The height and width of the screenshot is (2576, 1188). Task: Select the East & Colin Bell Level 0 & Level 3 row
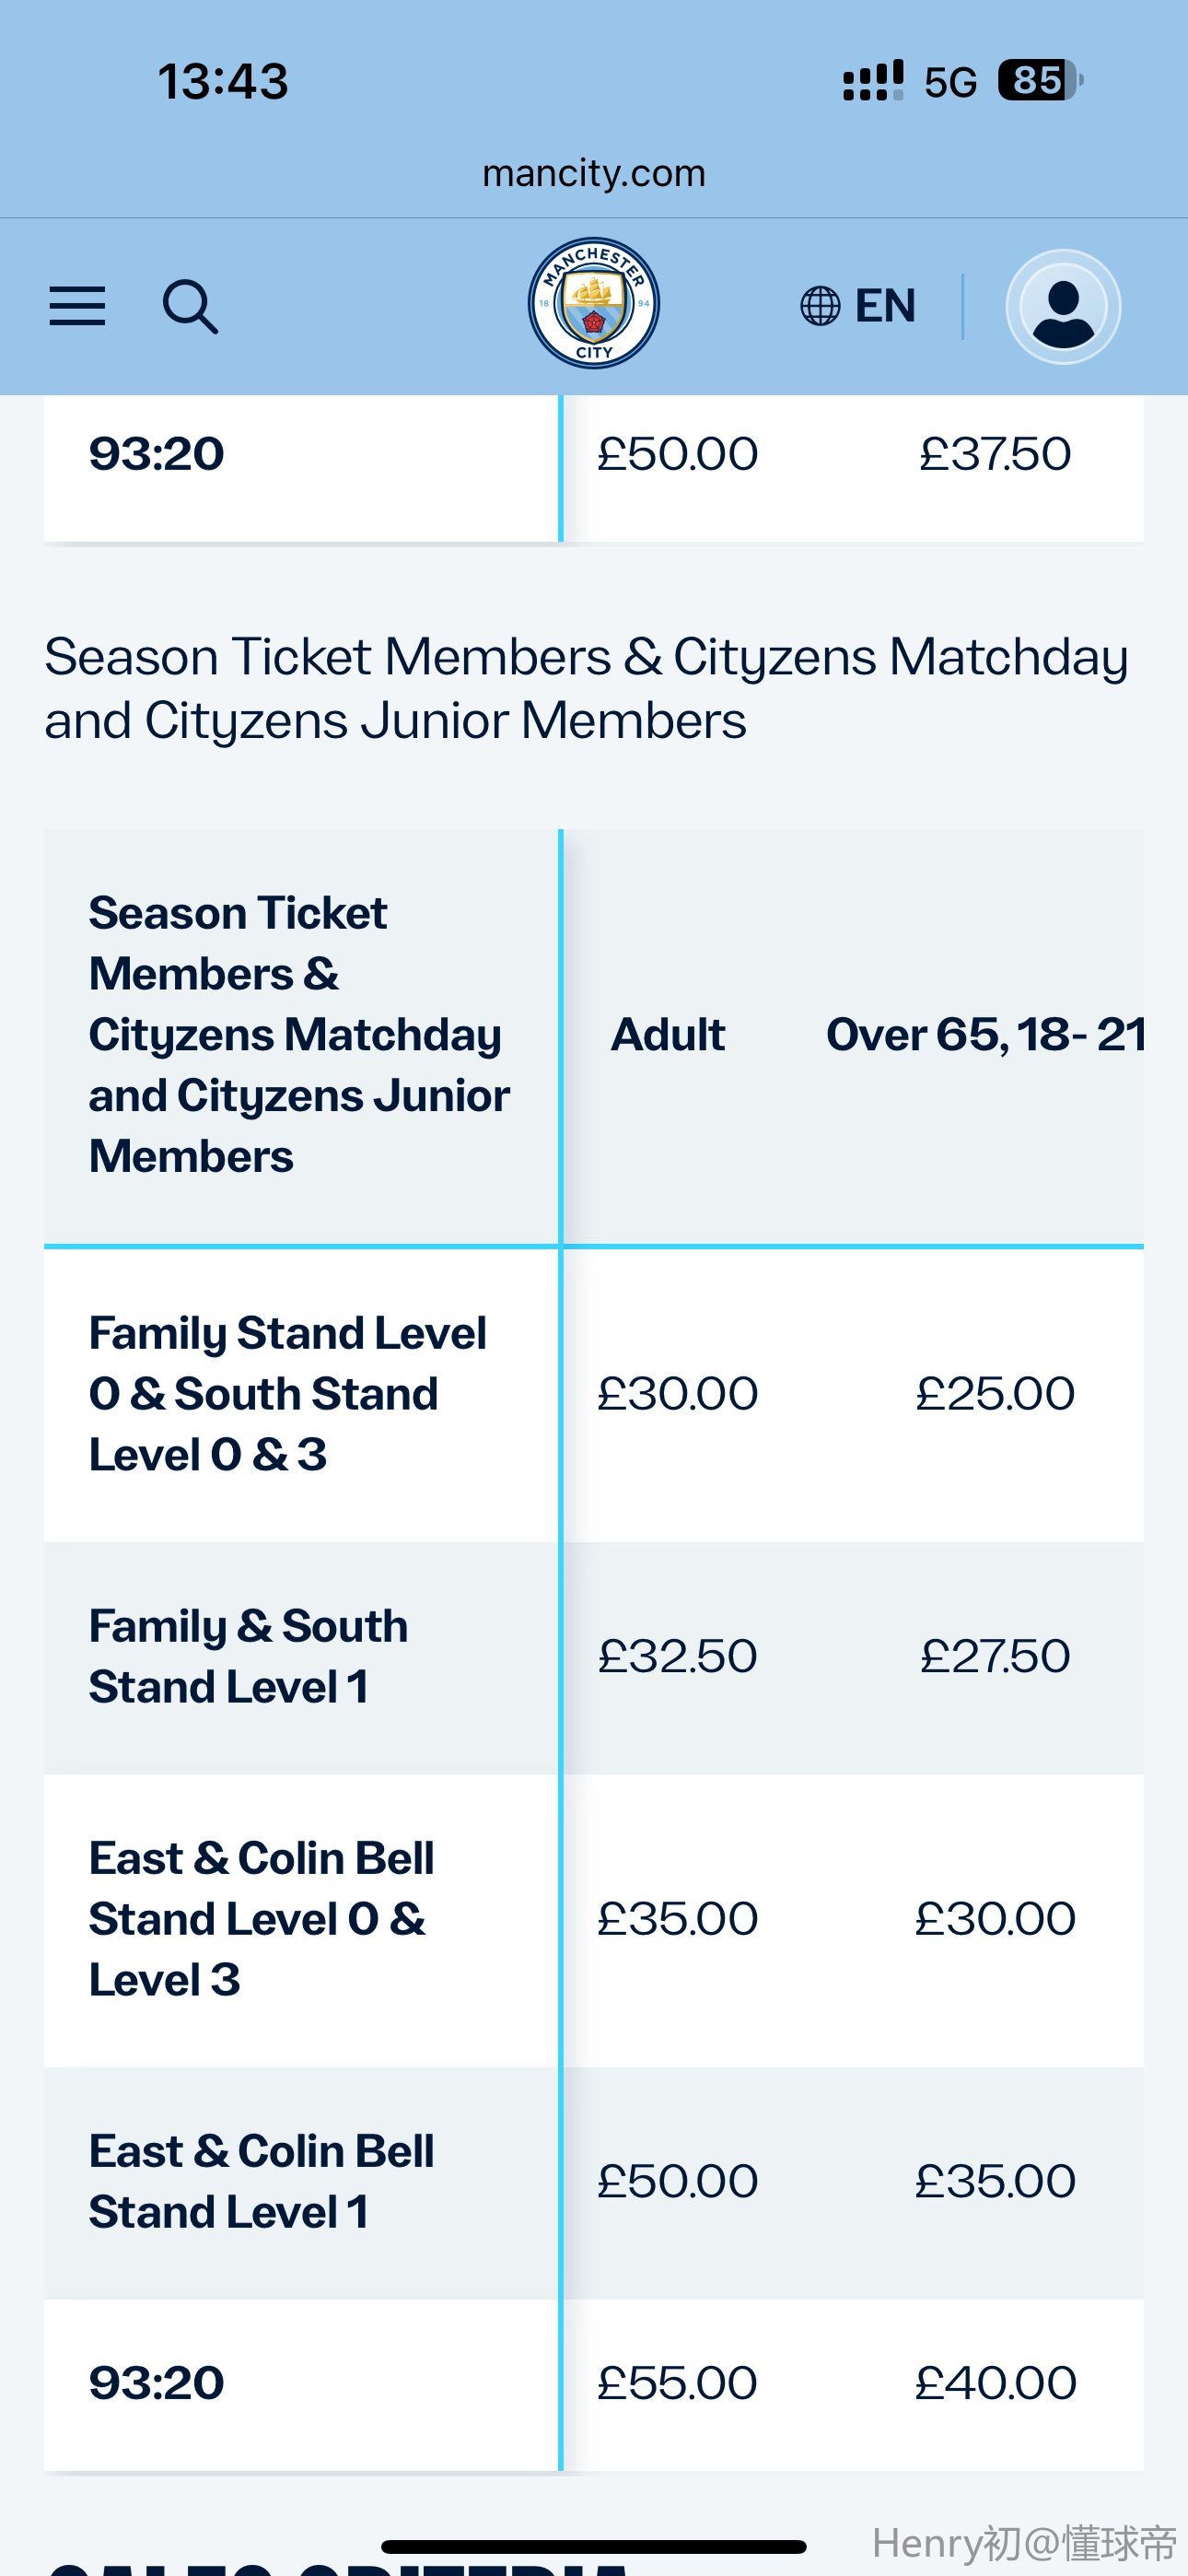click(x=594, y=1920)
